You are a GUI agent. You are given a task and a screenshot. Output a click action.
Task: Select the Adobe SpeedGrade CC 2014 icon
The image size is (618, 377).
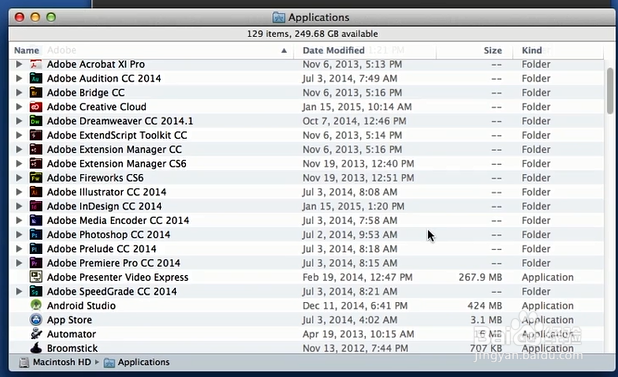[x=36, y=291]
